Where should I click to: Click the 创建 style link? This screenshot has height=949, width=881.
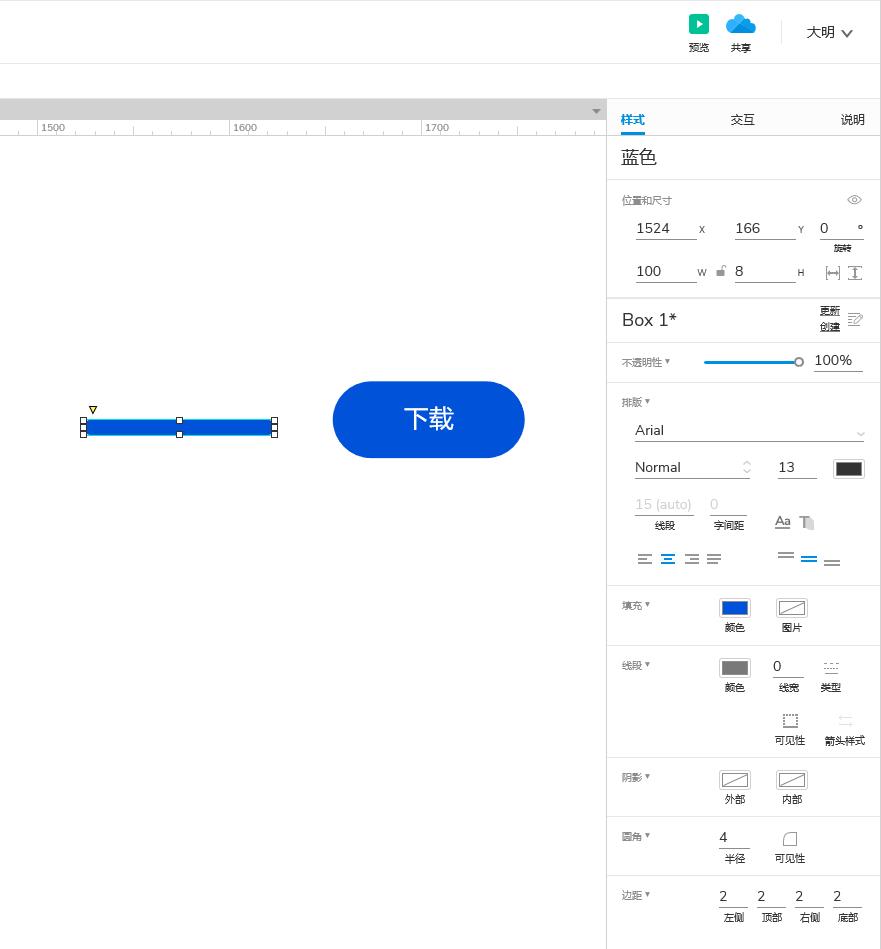pyautogui.click(x=830, y=327)
